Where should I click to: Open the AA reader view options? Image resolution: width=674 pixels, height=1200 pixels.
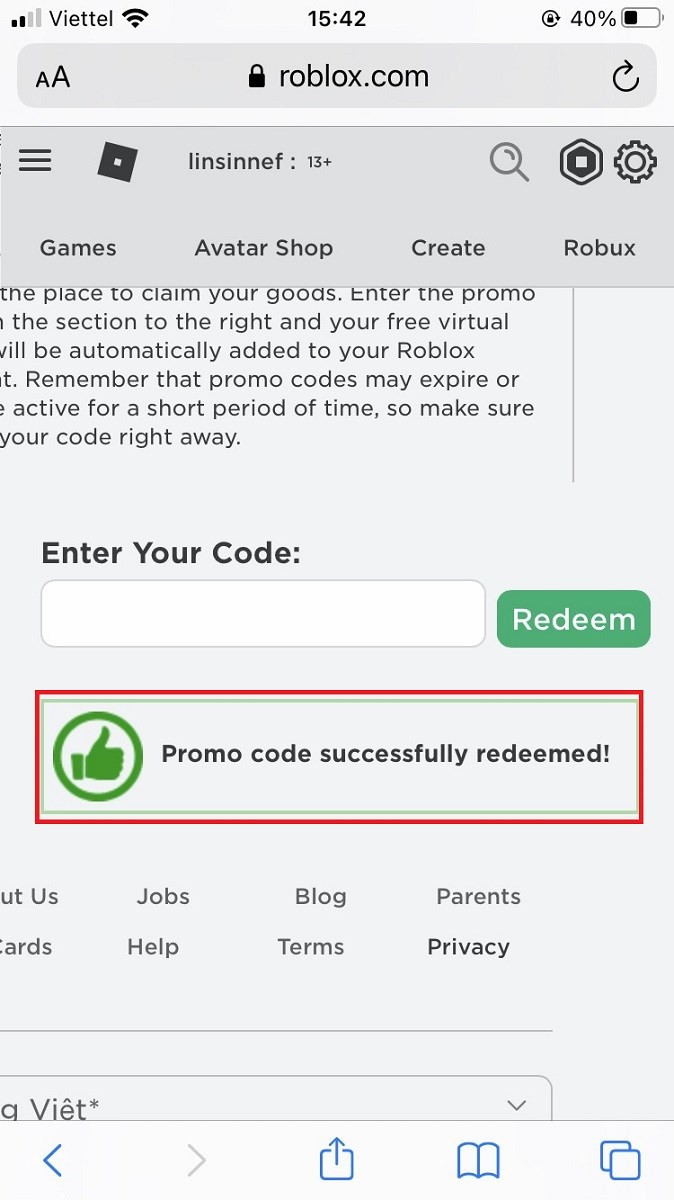(53, 77)
